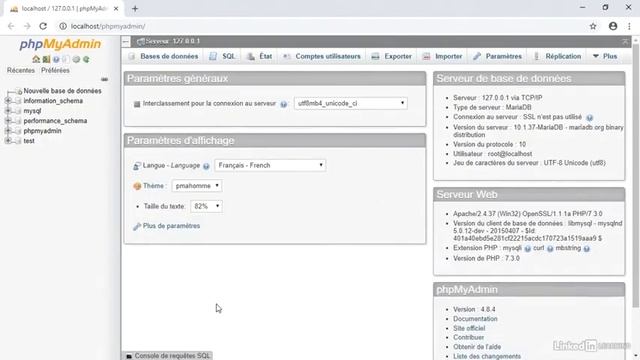Click the Obtenir de l'aide link
Viewport: 640px width, 360px height.
coord(477,347)
